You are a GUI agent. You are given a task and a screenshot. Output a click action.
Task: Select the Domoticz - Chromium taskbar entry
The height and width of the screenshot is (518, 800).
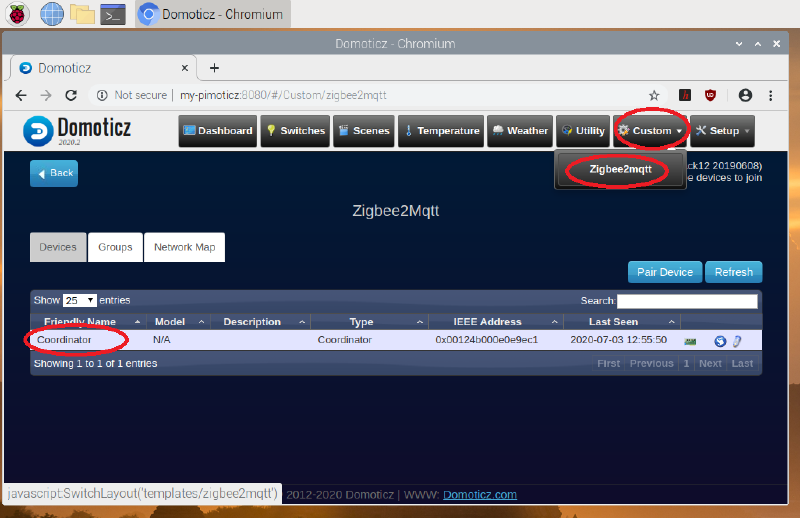point(213,14)
